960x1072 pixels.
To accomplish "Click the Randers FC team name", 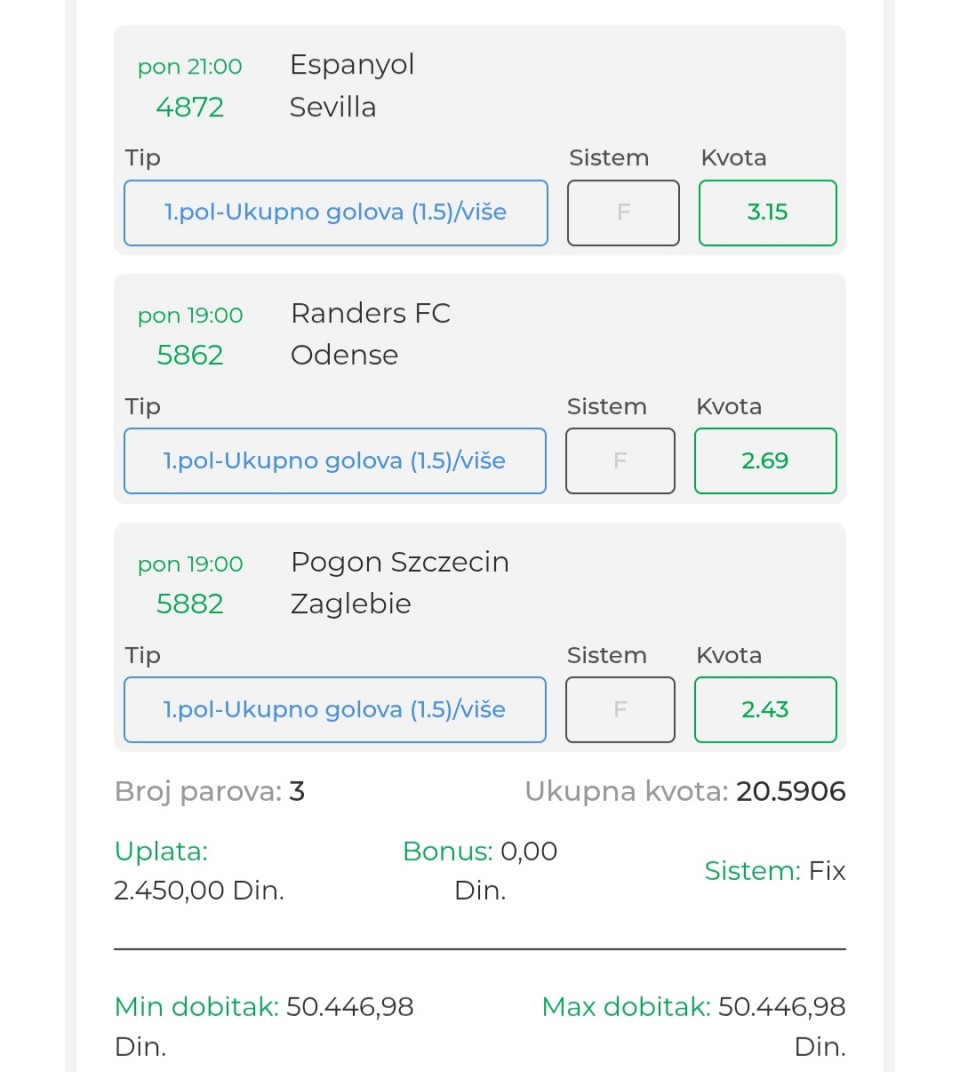I will click(x=370, y=313).
